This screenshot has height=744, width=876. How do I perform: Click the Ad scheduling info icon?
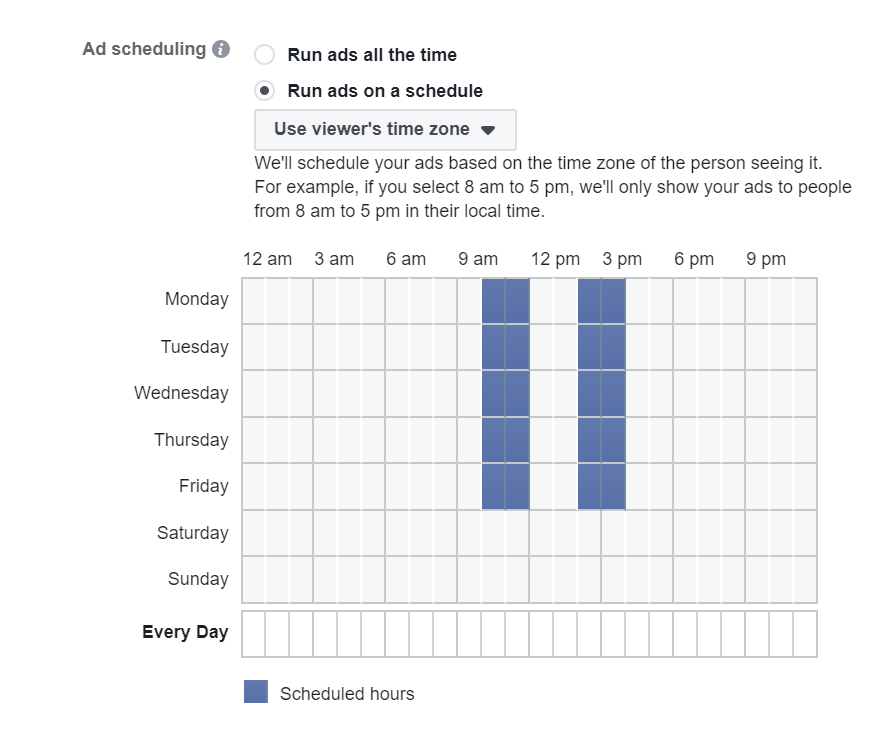221,49
